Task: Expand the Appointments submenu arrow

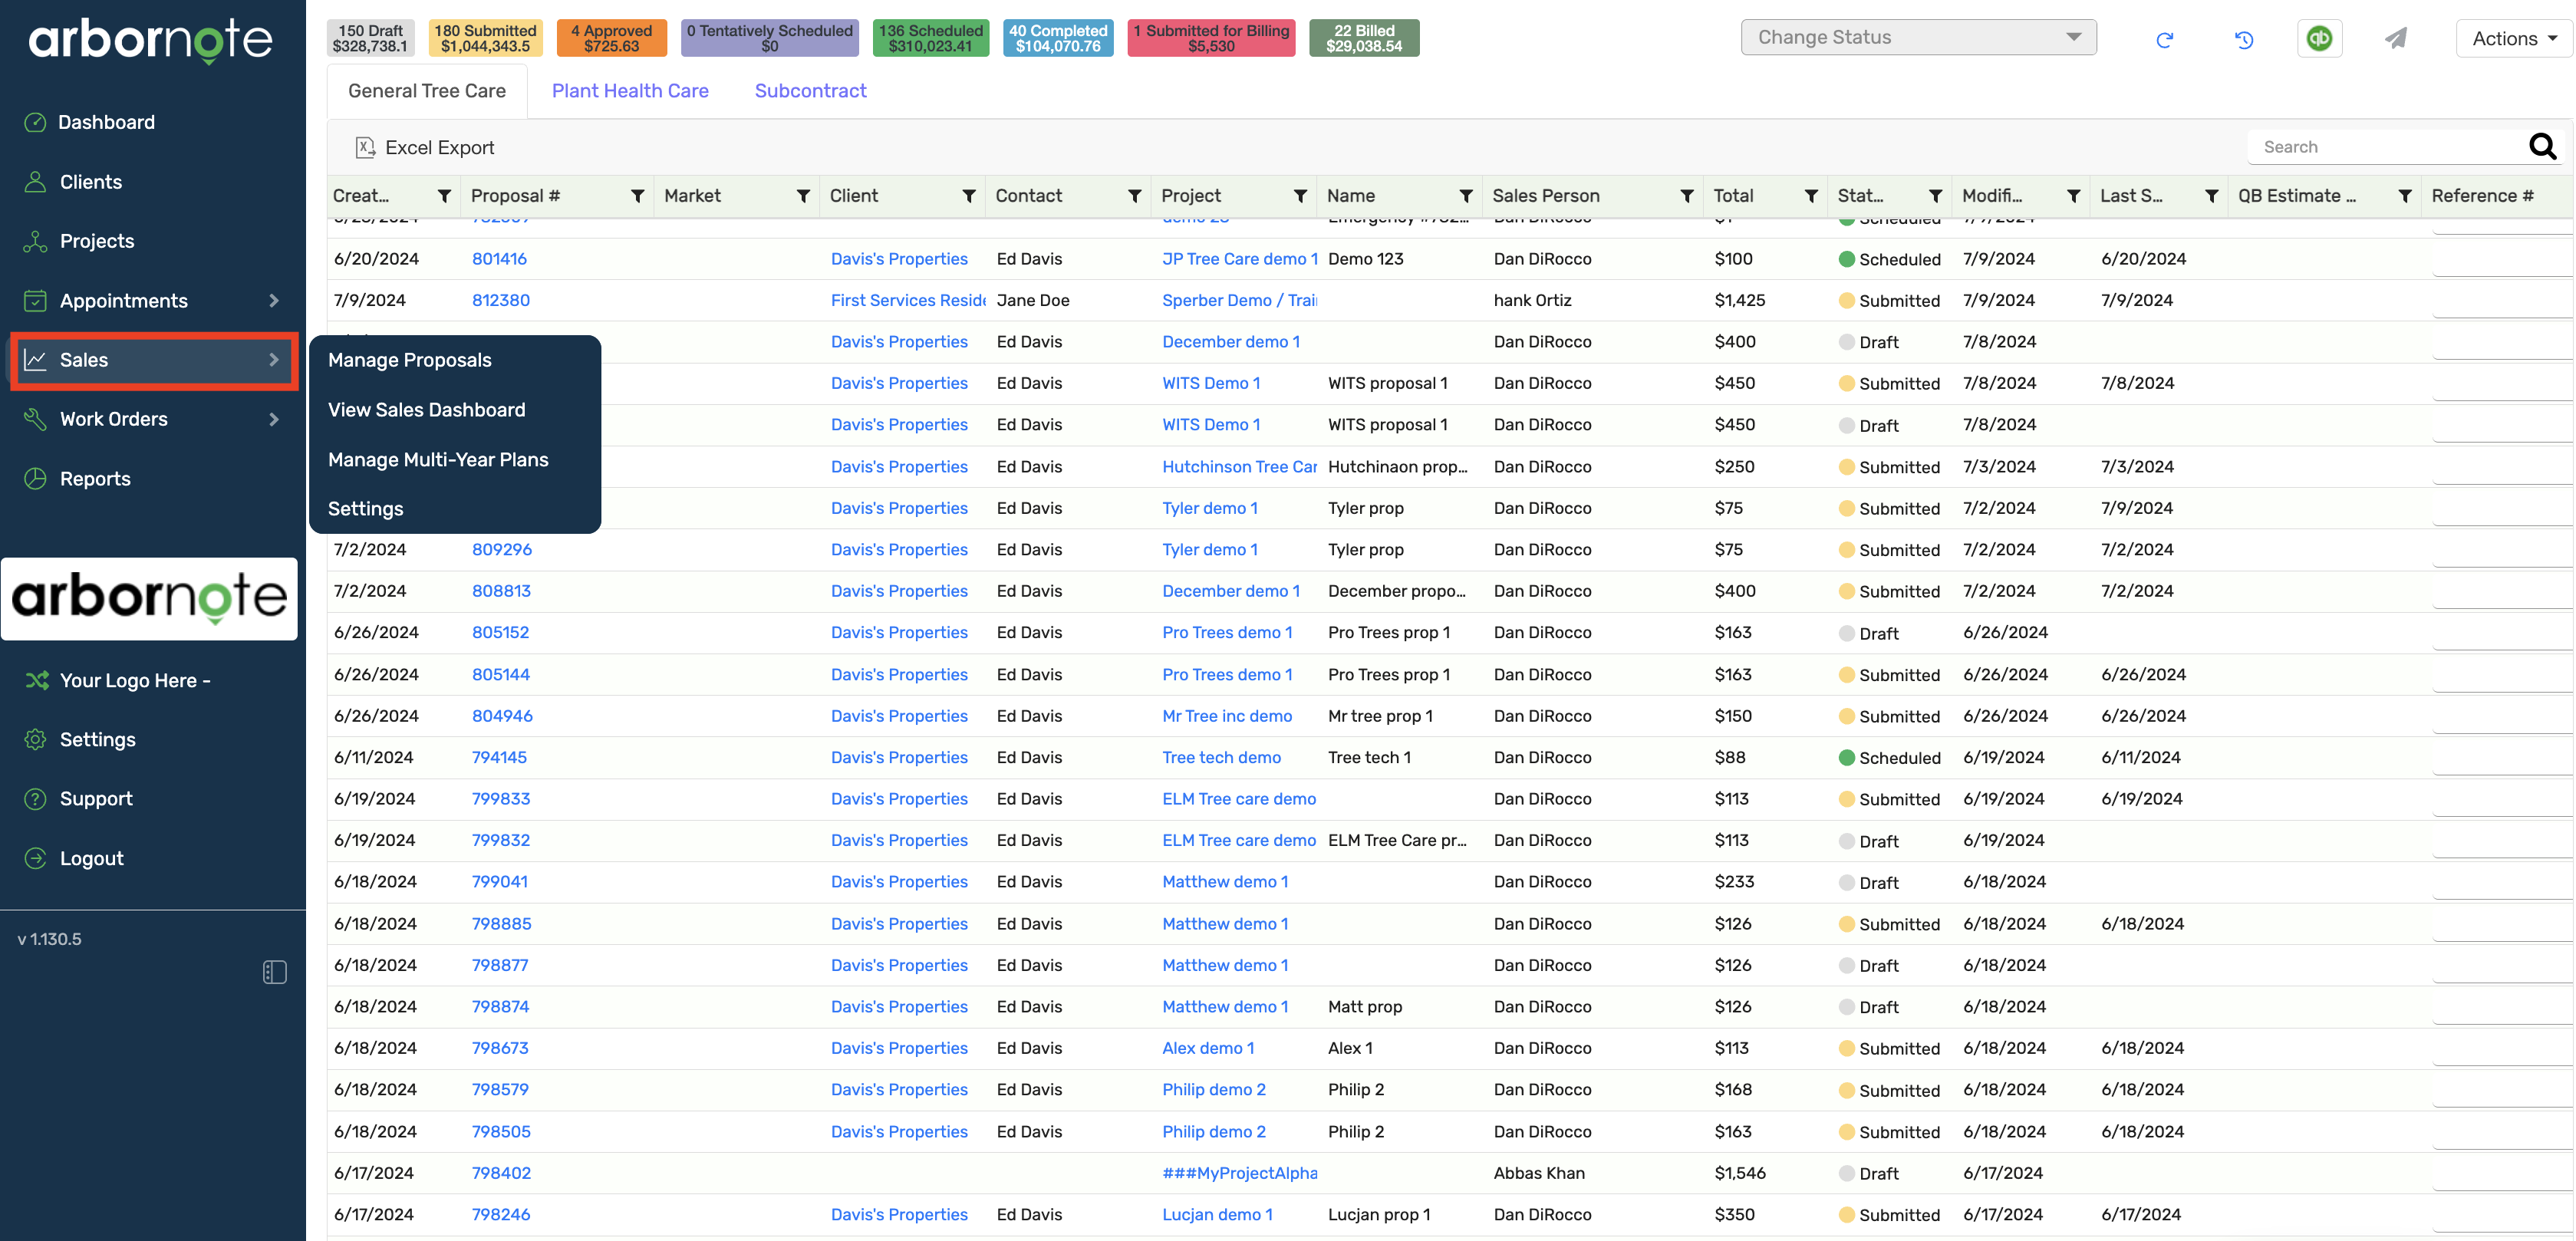Action: coord(274,301)
